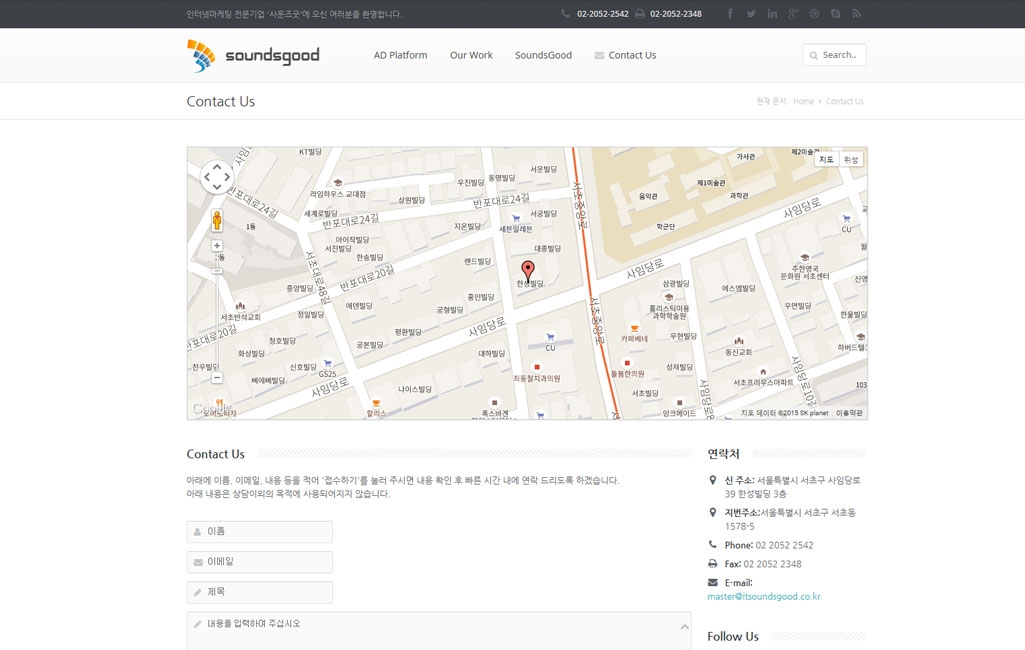This screenshot has width=1025, height=650.
Task: Open the Skype icon in top bar
Action: click(x=835, y=14)
